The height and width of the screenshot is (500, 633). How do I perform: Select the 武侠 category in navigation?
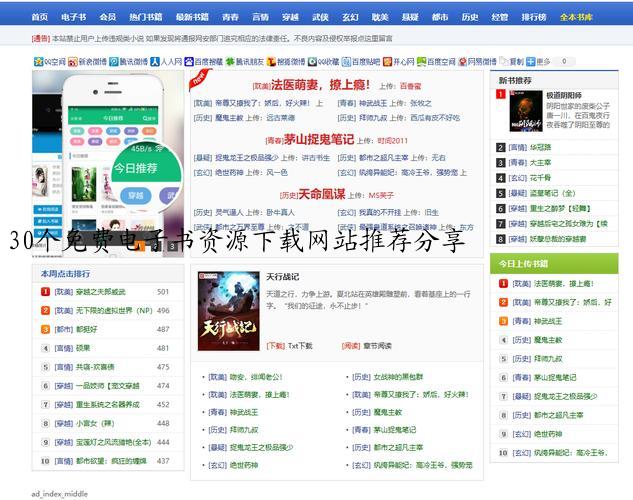(x=320, y=17)
